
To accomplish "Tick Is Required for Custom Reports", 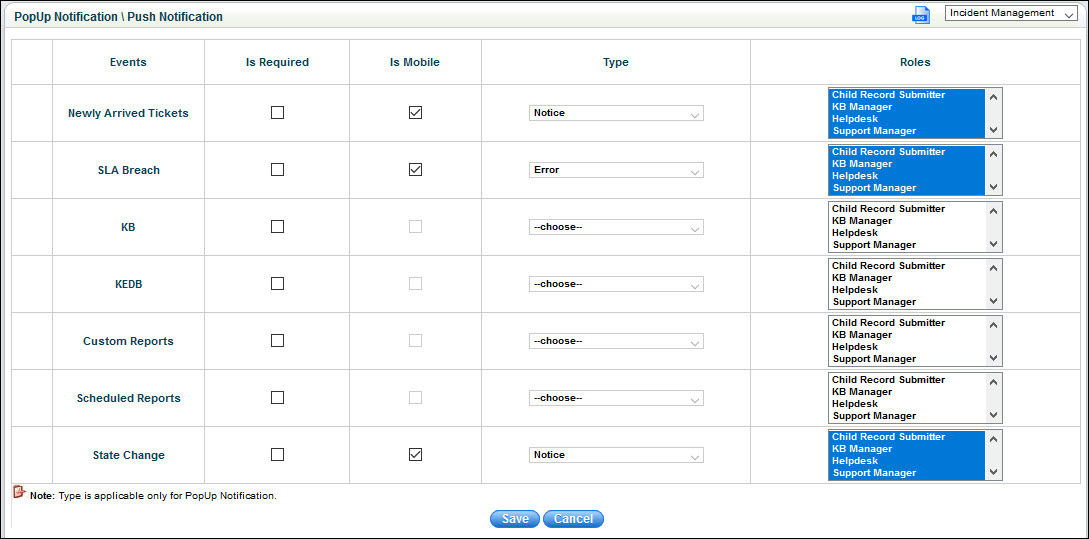I will (x=277, y=340).
